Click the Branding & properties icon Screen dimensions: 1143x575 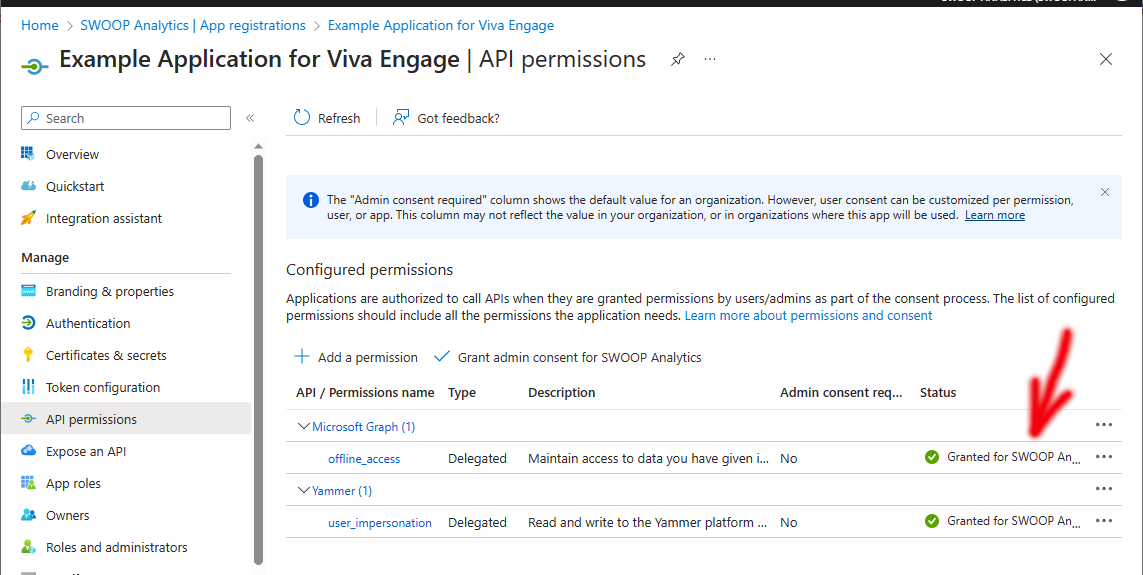[28, 291]
